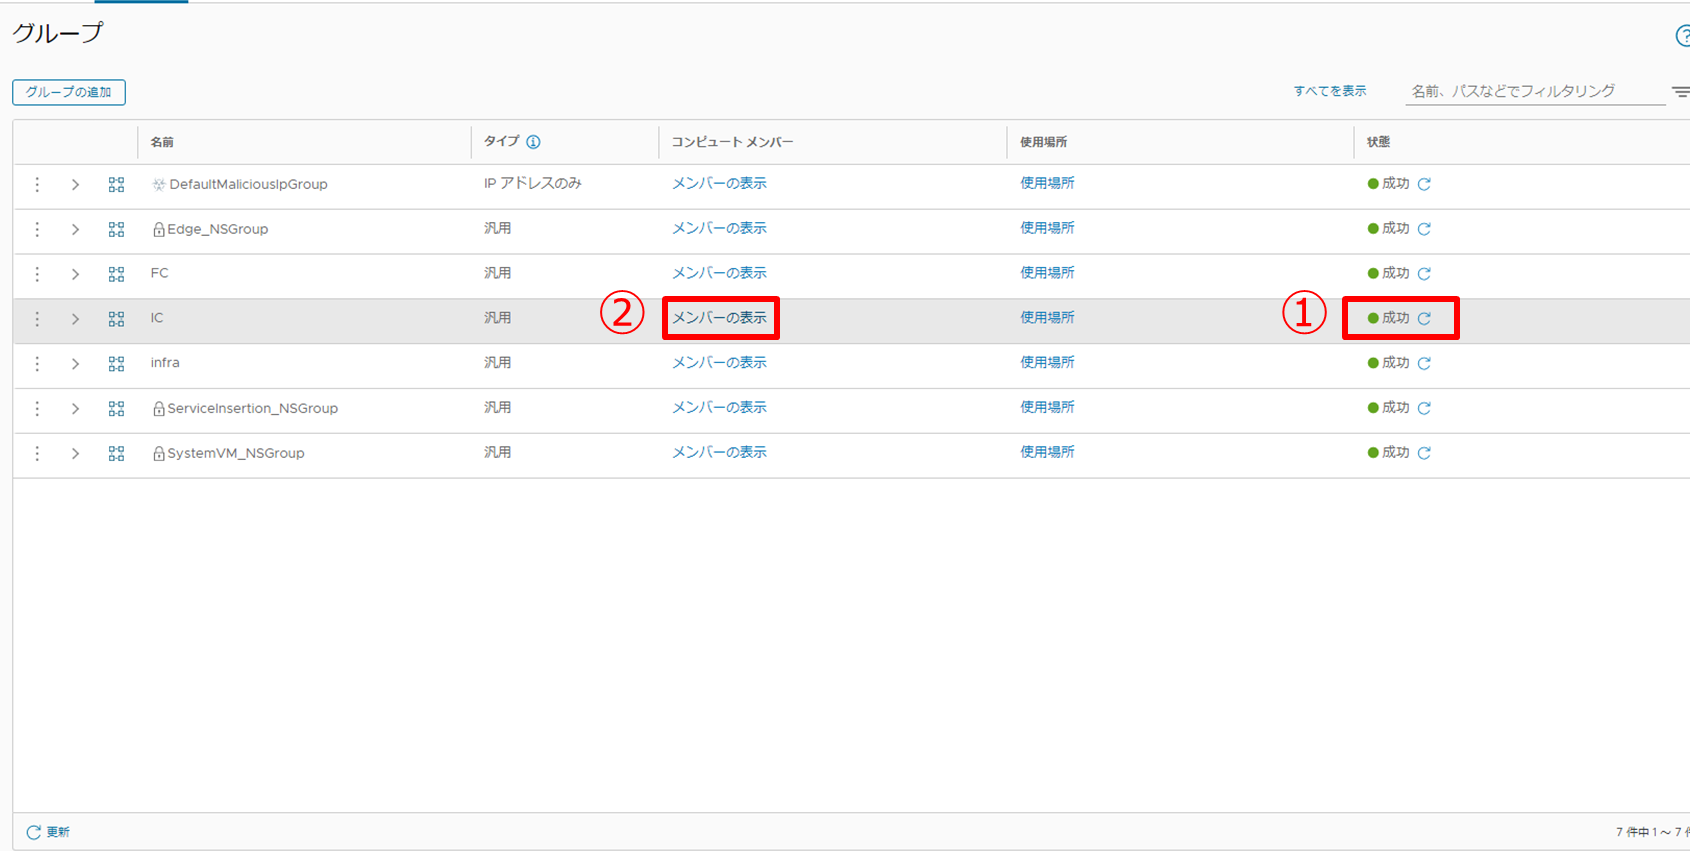The height and width of the screenshot is (851, 1690).
Task: Click the グループの追加 button
Action: (x=69, y=92)
